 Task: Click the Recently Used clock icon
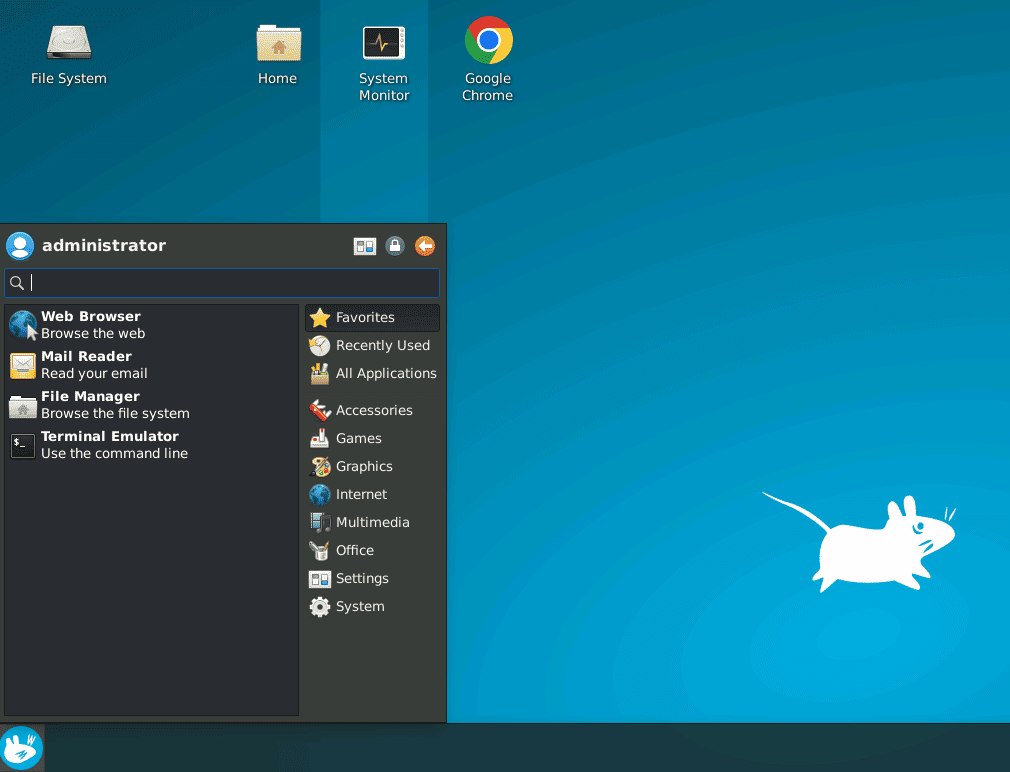319,346
